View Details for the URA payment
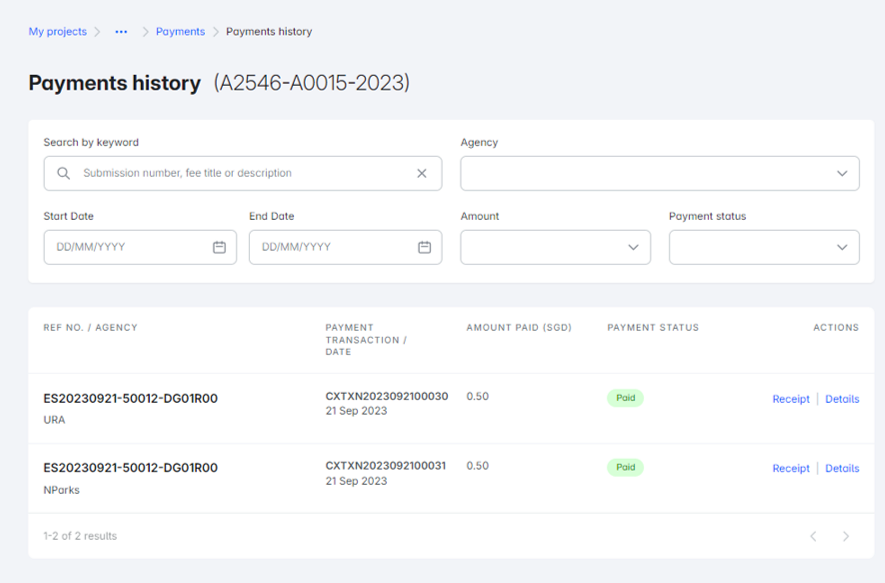Viewport: 885px width, 583px height. (x=841, y=399)
